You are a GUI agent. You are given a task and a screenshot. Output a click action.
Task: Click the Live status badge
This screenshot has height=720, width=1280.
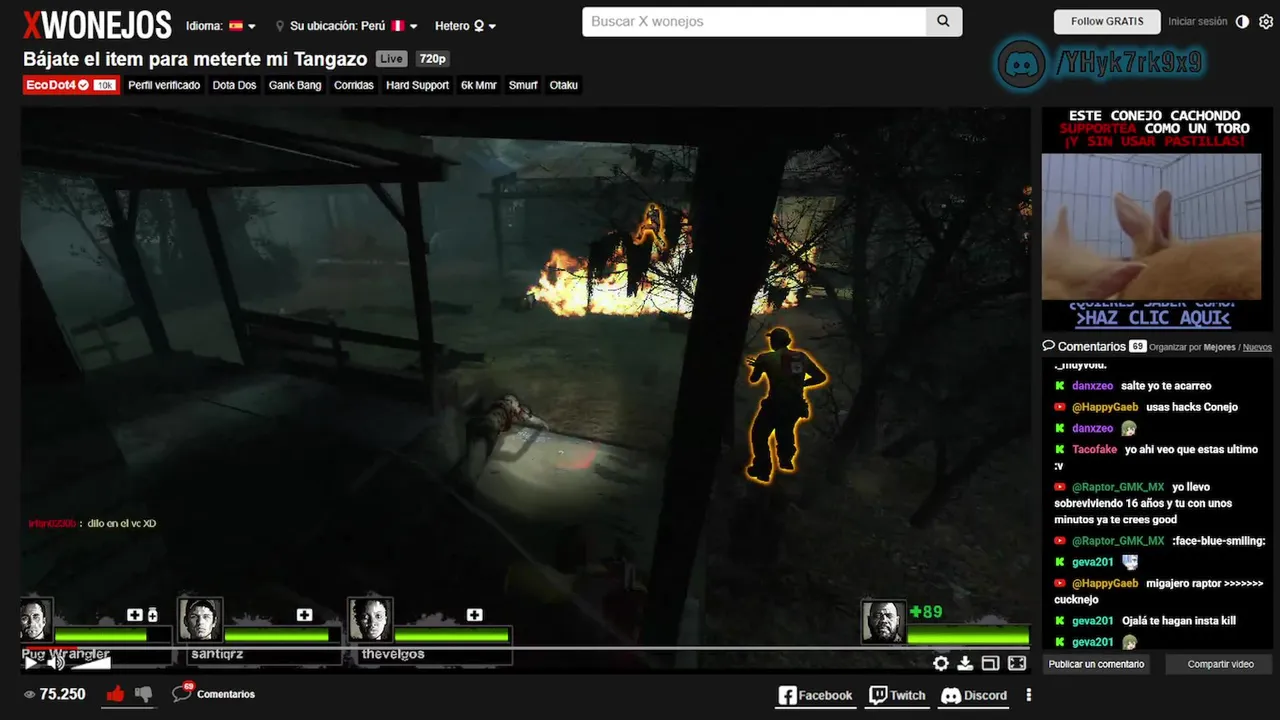[x=391, y=59]
